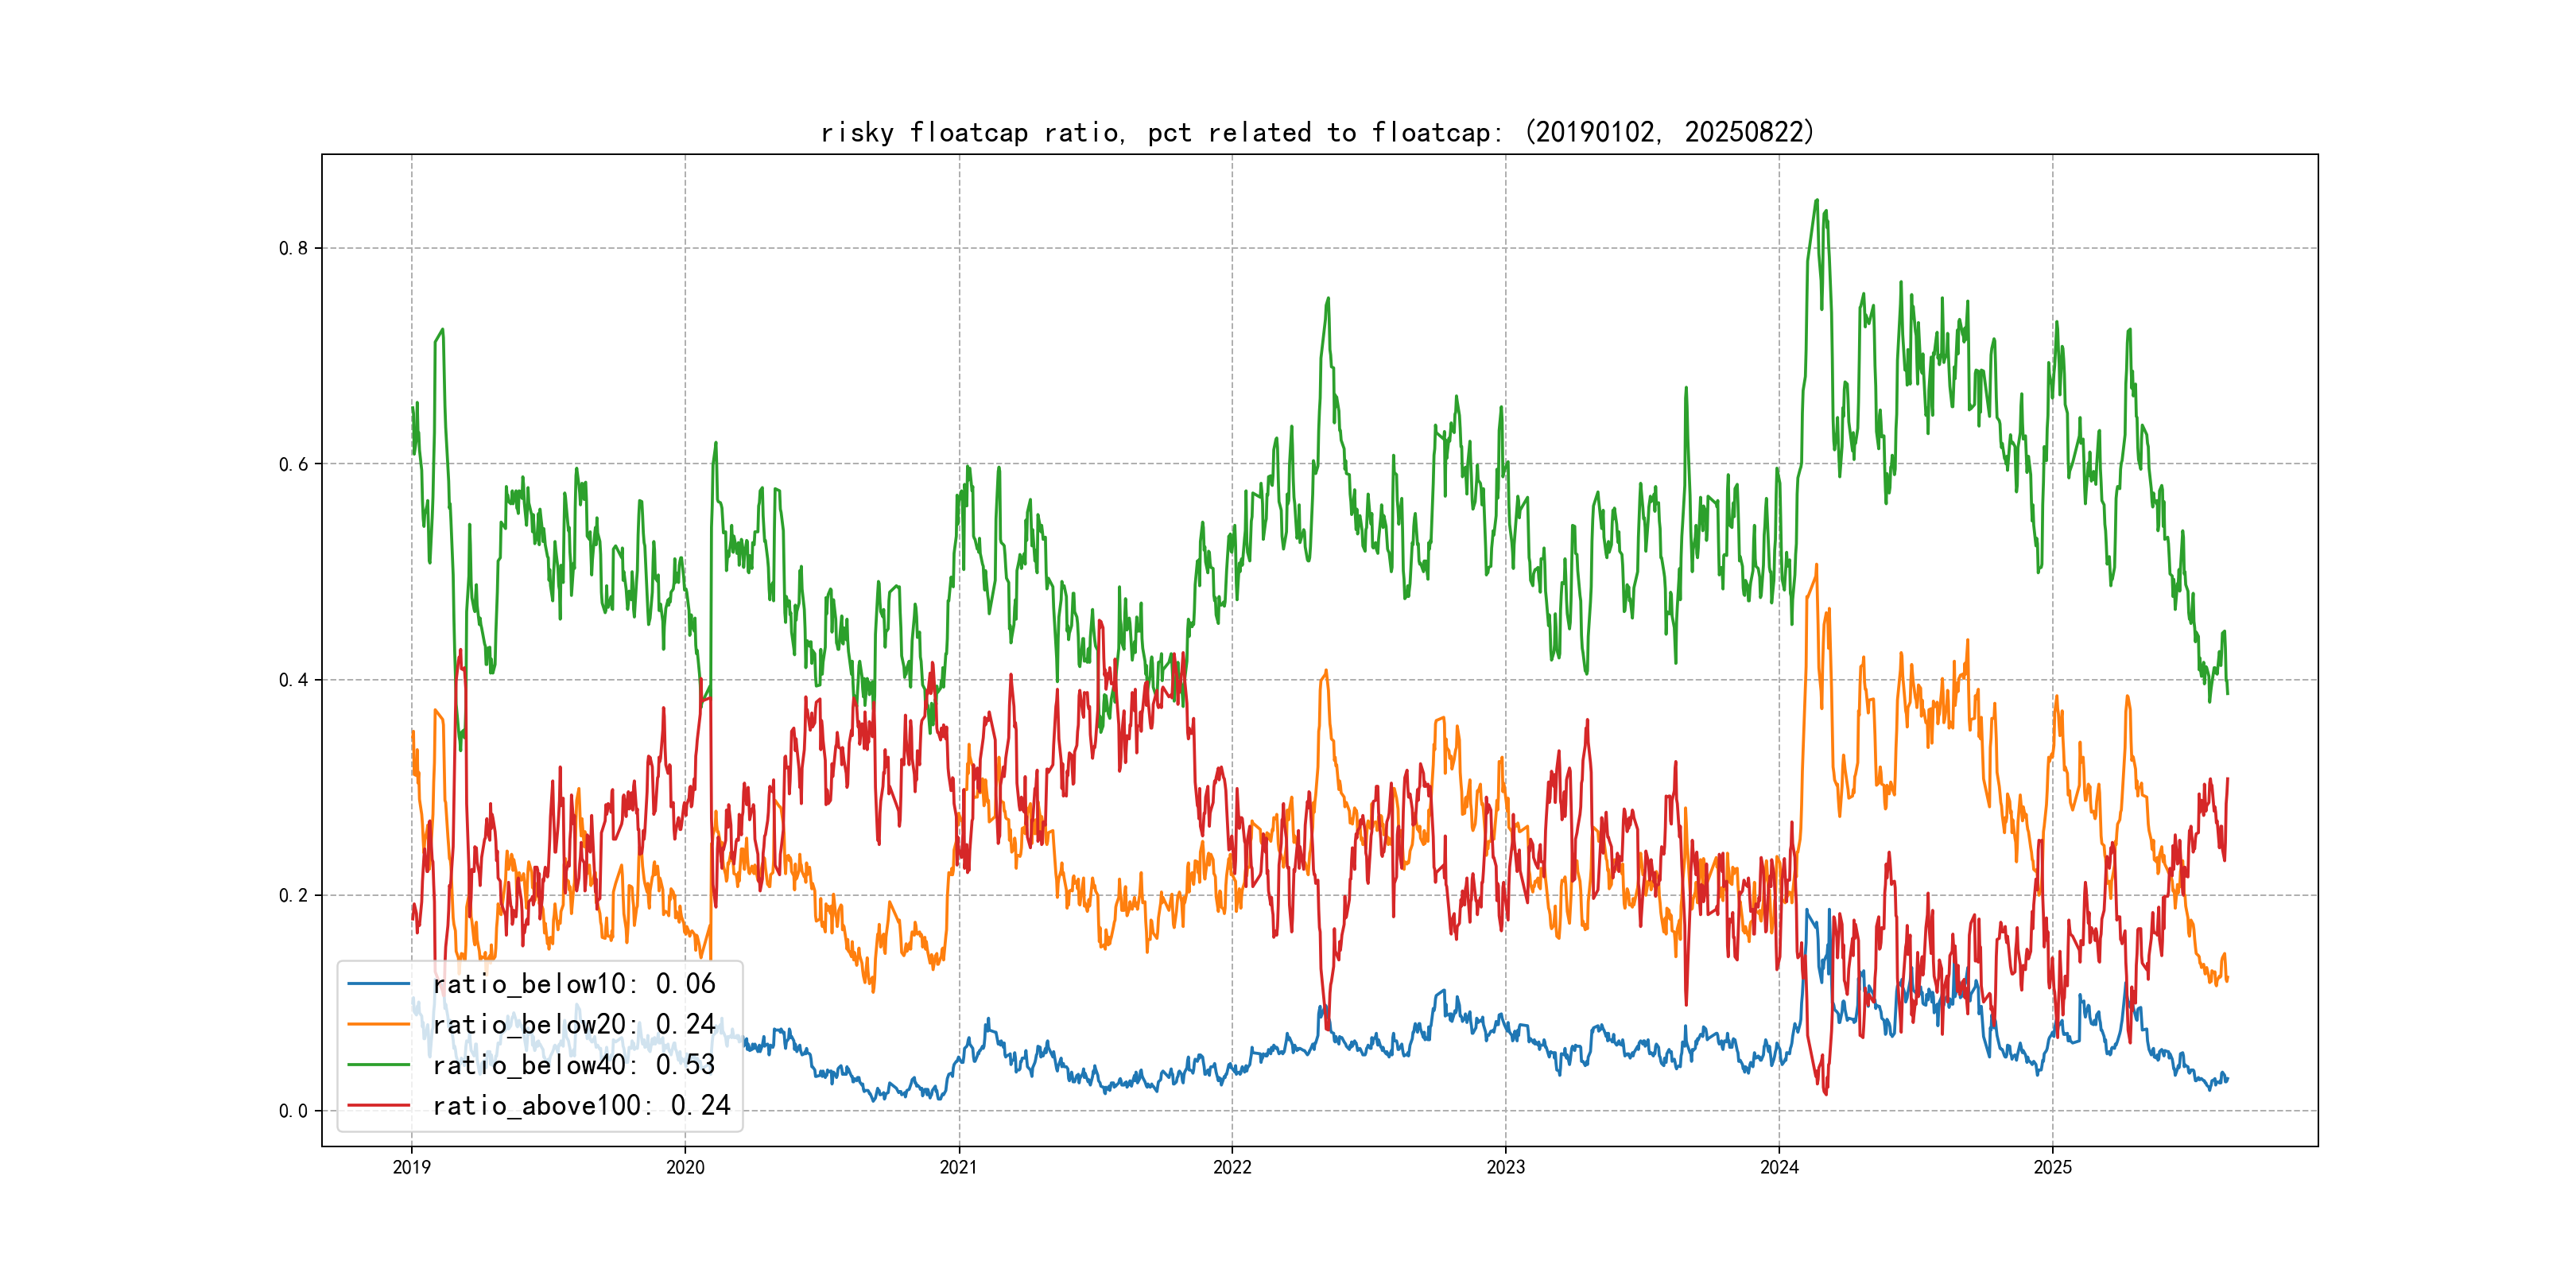
Task: Click the 2020 x-axis tick label
Action: pyautogui.click(x=685, y=1167)
